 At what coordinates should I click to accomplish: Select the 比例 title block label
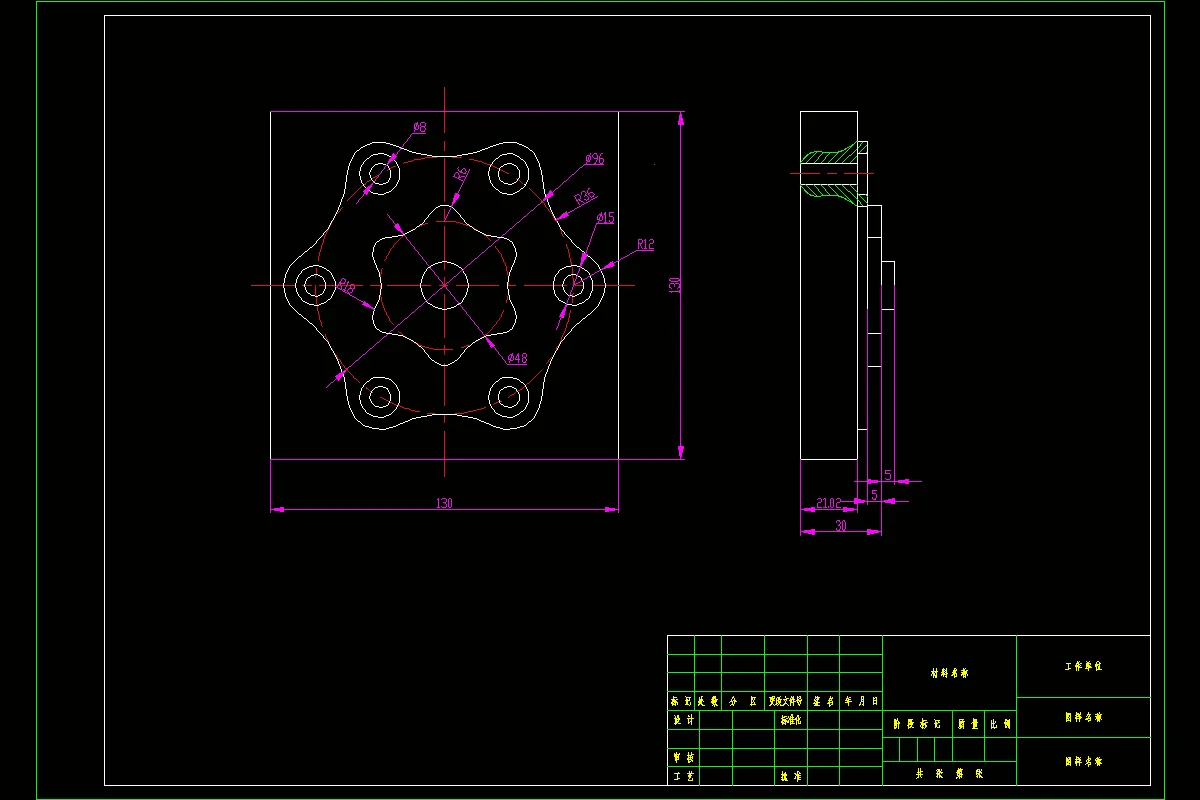point(1000,723)
